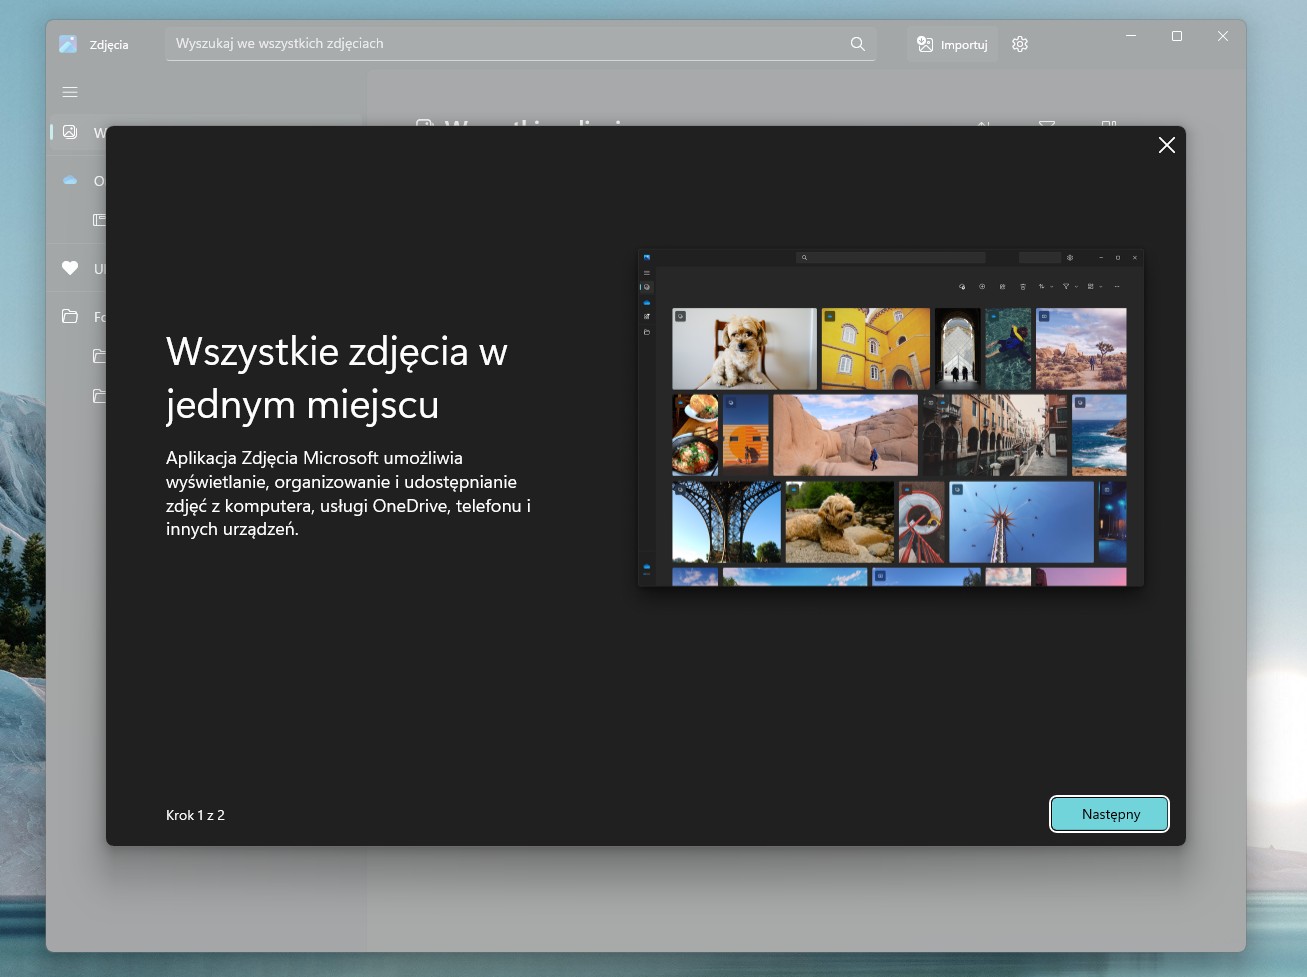Image resolution: width=1307 pixels, height=977 pixels.
Task: Collapse the Foldery tree in the sidebar
Action: coord(69,316)
